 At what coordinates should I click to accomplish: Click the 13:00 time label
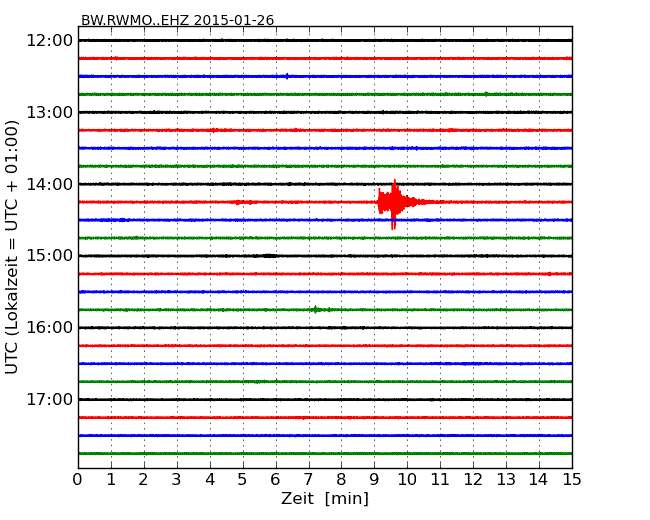(50, 112)
